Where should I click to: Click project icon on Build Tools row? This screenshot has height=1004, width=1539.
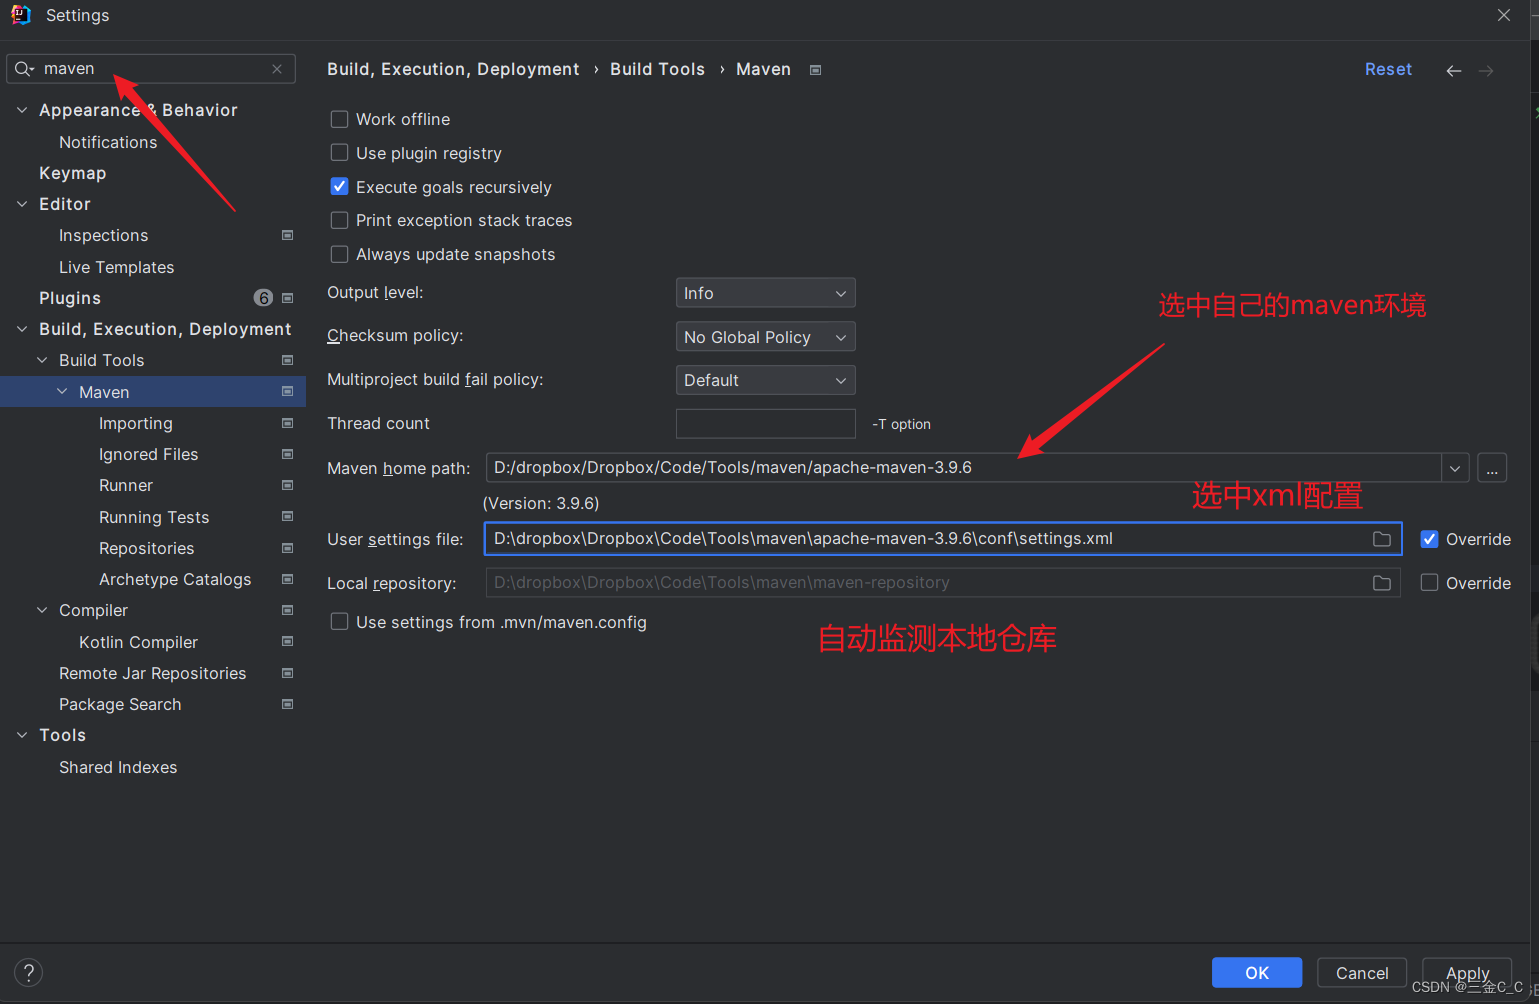288,360
